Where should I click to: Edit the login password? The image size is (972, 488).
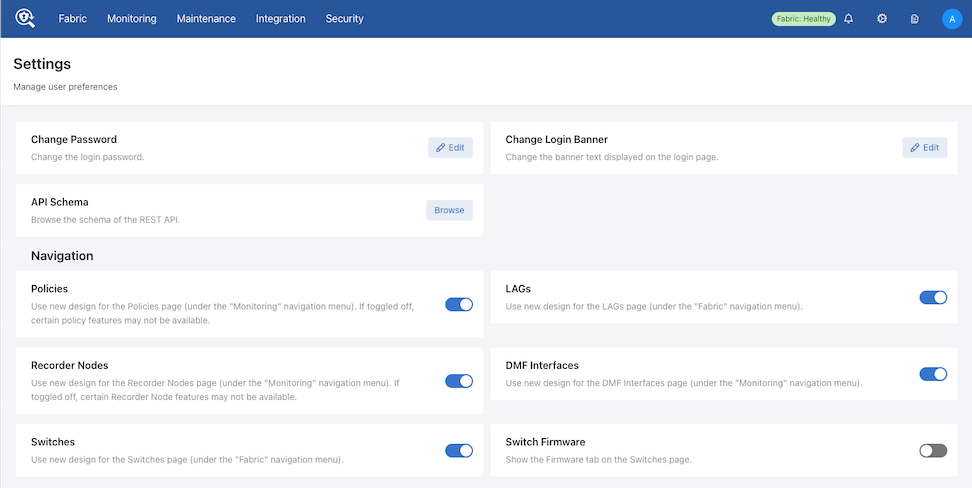pos(450,147)
